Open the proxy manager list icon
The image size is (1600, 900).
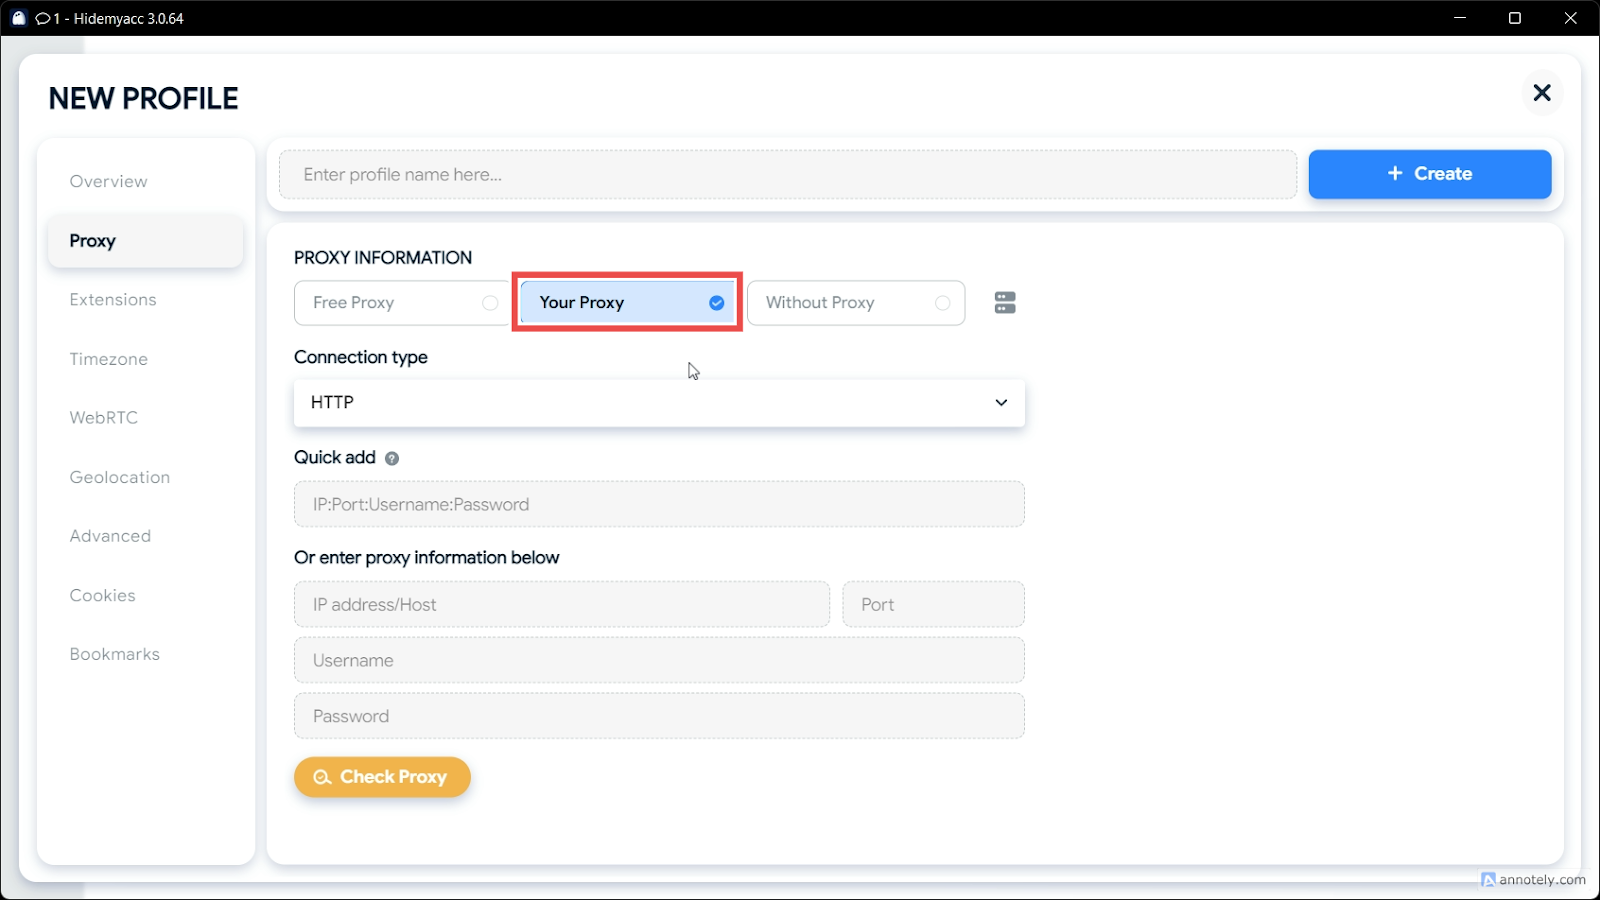(1005, 303)
